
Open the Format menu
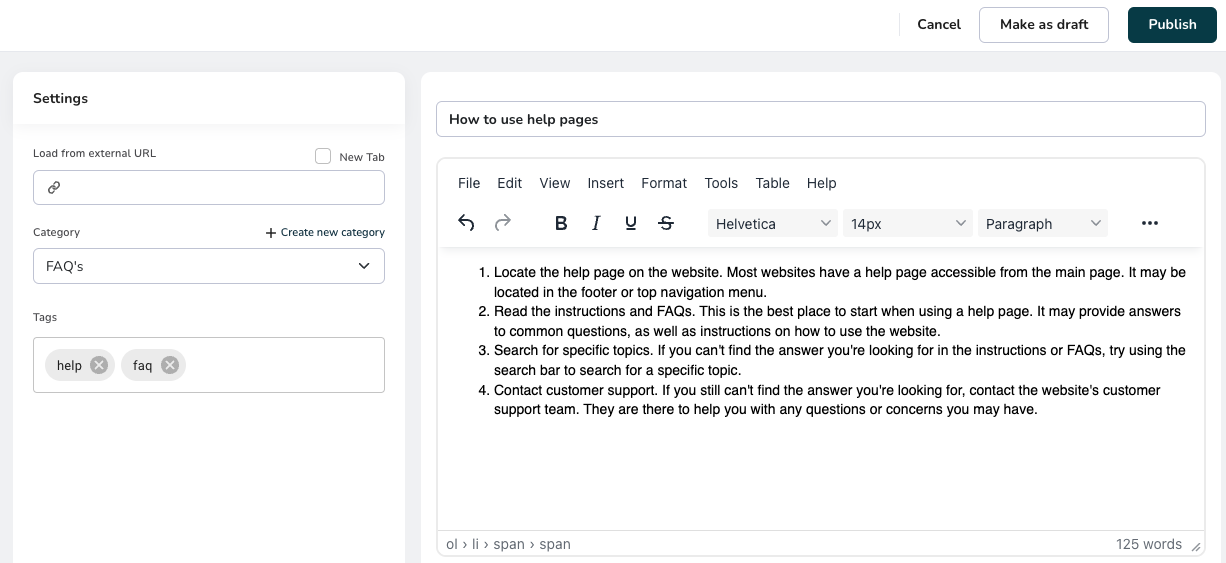tap(664, 183)
